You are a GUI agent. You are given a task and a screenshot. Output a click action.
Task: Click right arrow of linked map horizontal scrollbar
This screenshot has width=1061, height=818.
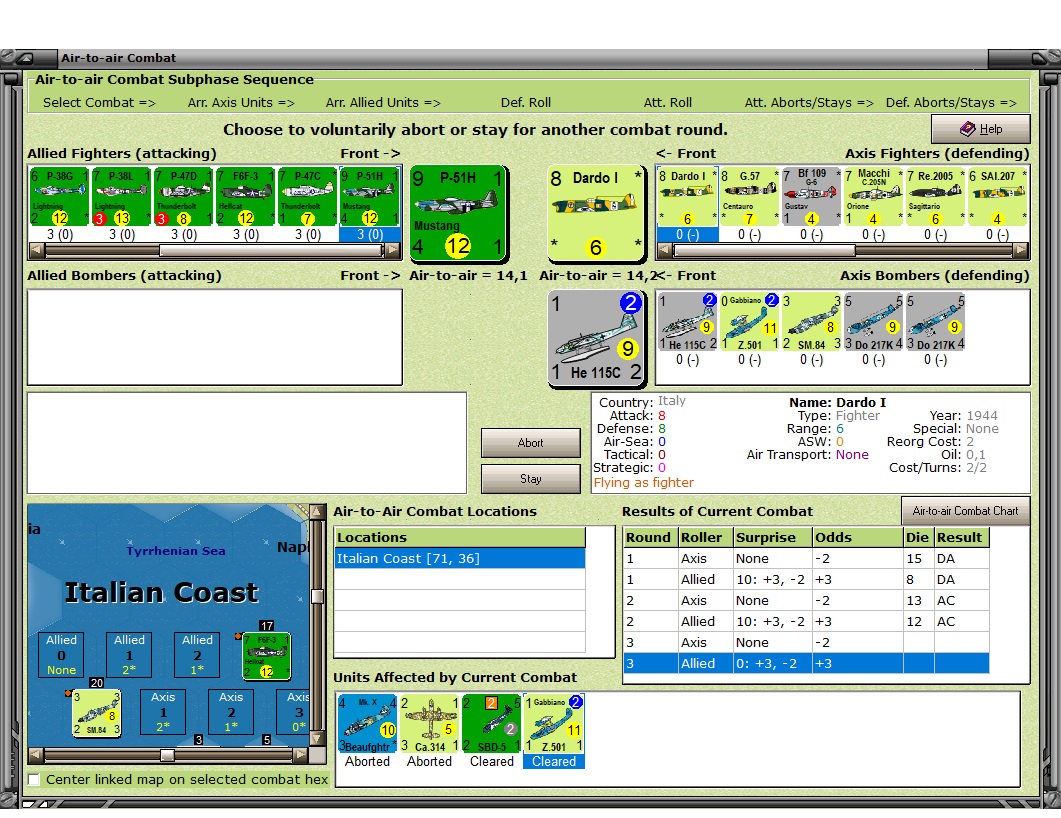tap(302, 755)
